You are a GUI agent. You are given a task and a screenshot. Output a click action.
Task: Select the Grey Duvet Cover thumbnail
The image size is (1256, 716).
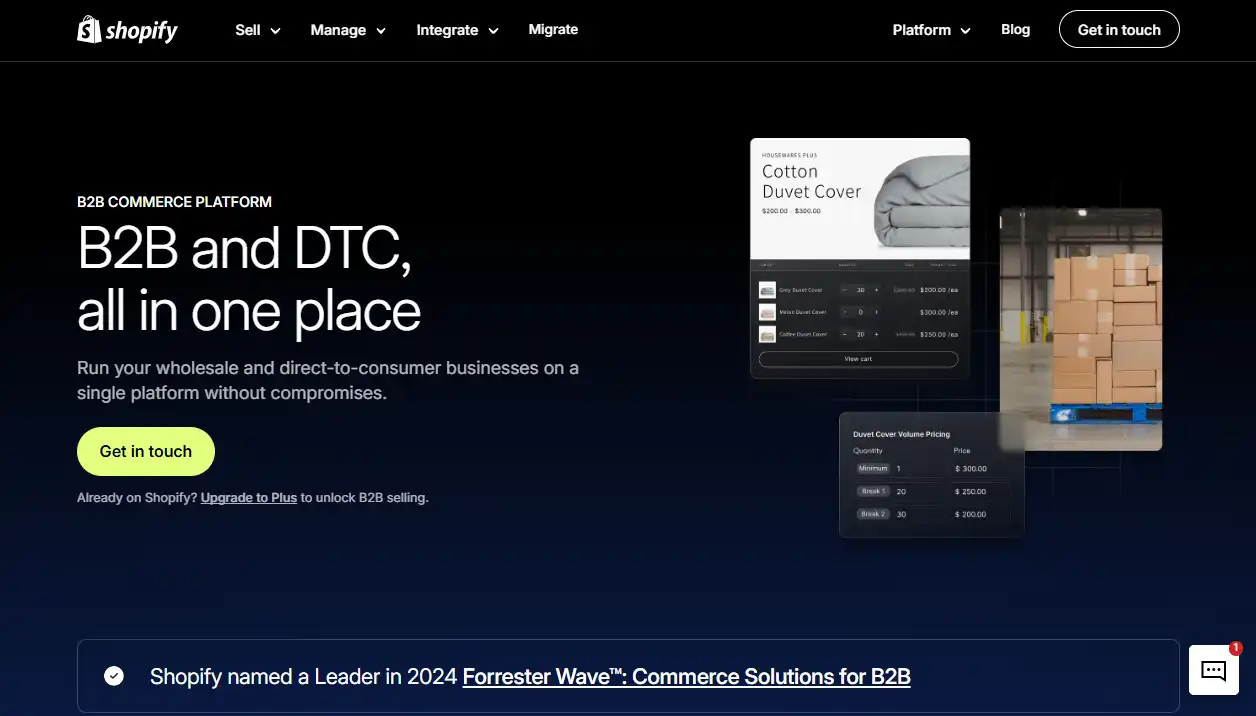point(767,290)
